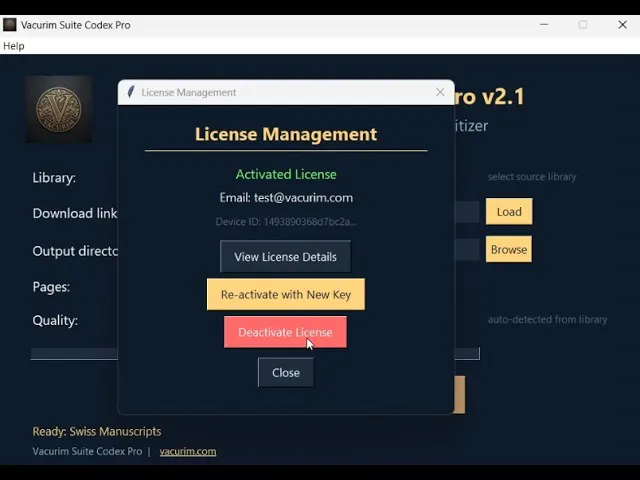Click the Quality: label

click(x=55, y=320)
